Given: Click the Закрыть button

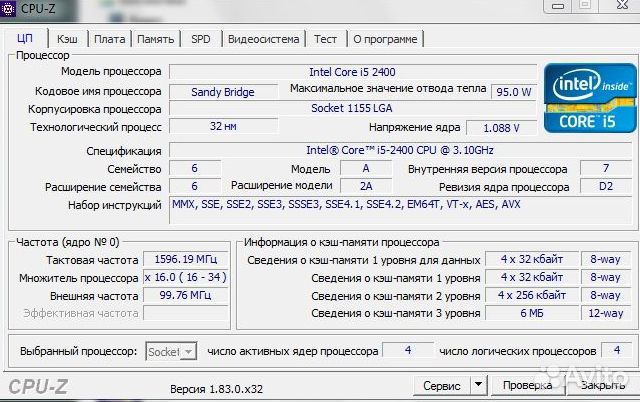Looking at the screenshot, I should click(603, 385).
